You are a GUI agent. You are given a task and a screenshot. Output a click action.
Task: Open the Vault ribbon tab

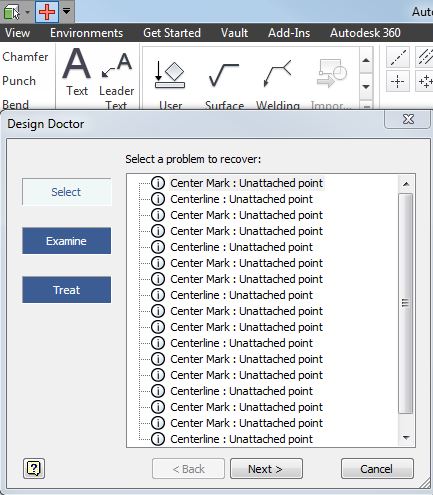tap(234, 33)
